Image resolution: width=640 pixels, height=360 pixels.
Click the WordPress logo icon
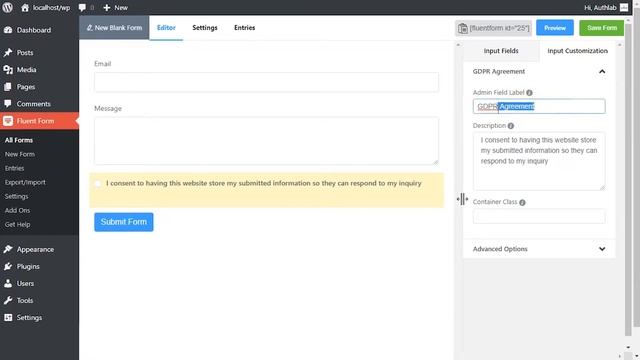coord(8,7)
